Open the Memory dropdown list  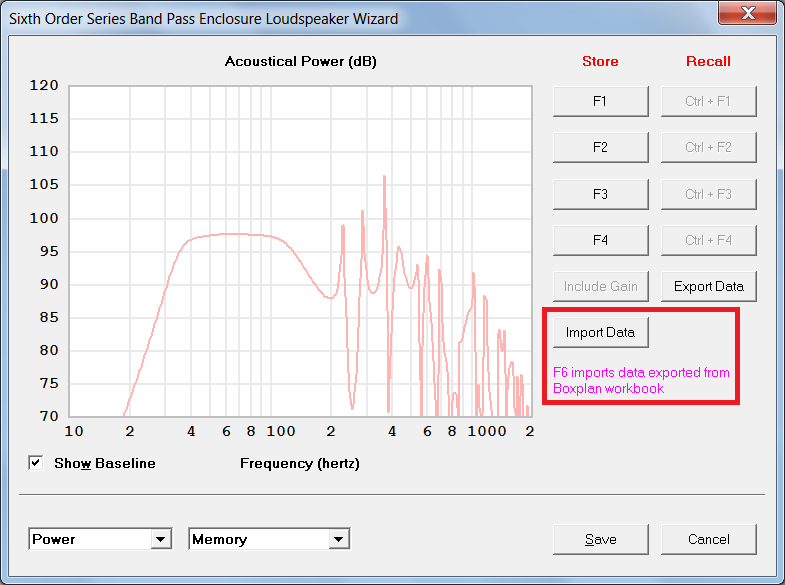point(339,539)
